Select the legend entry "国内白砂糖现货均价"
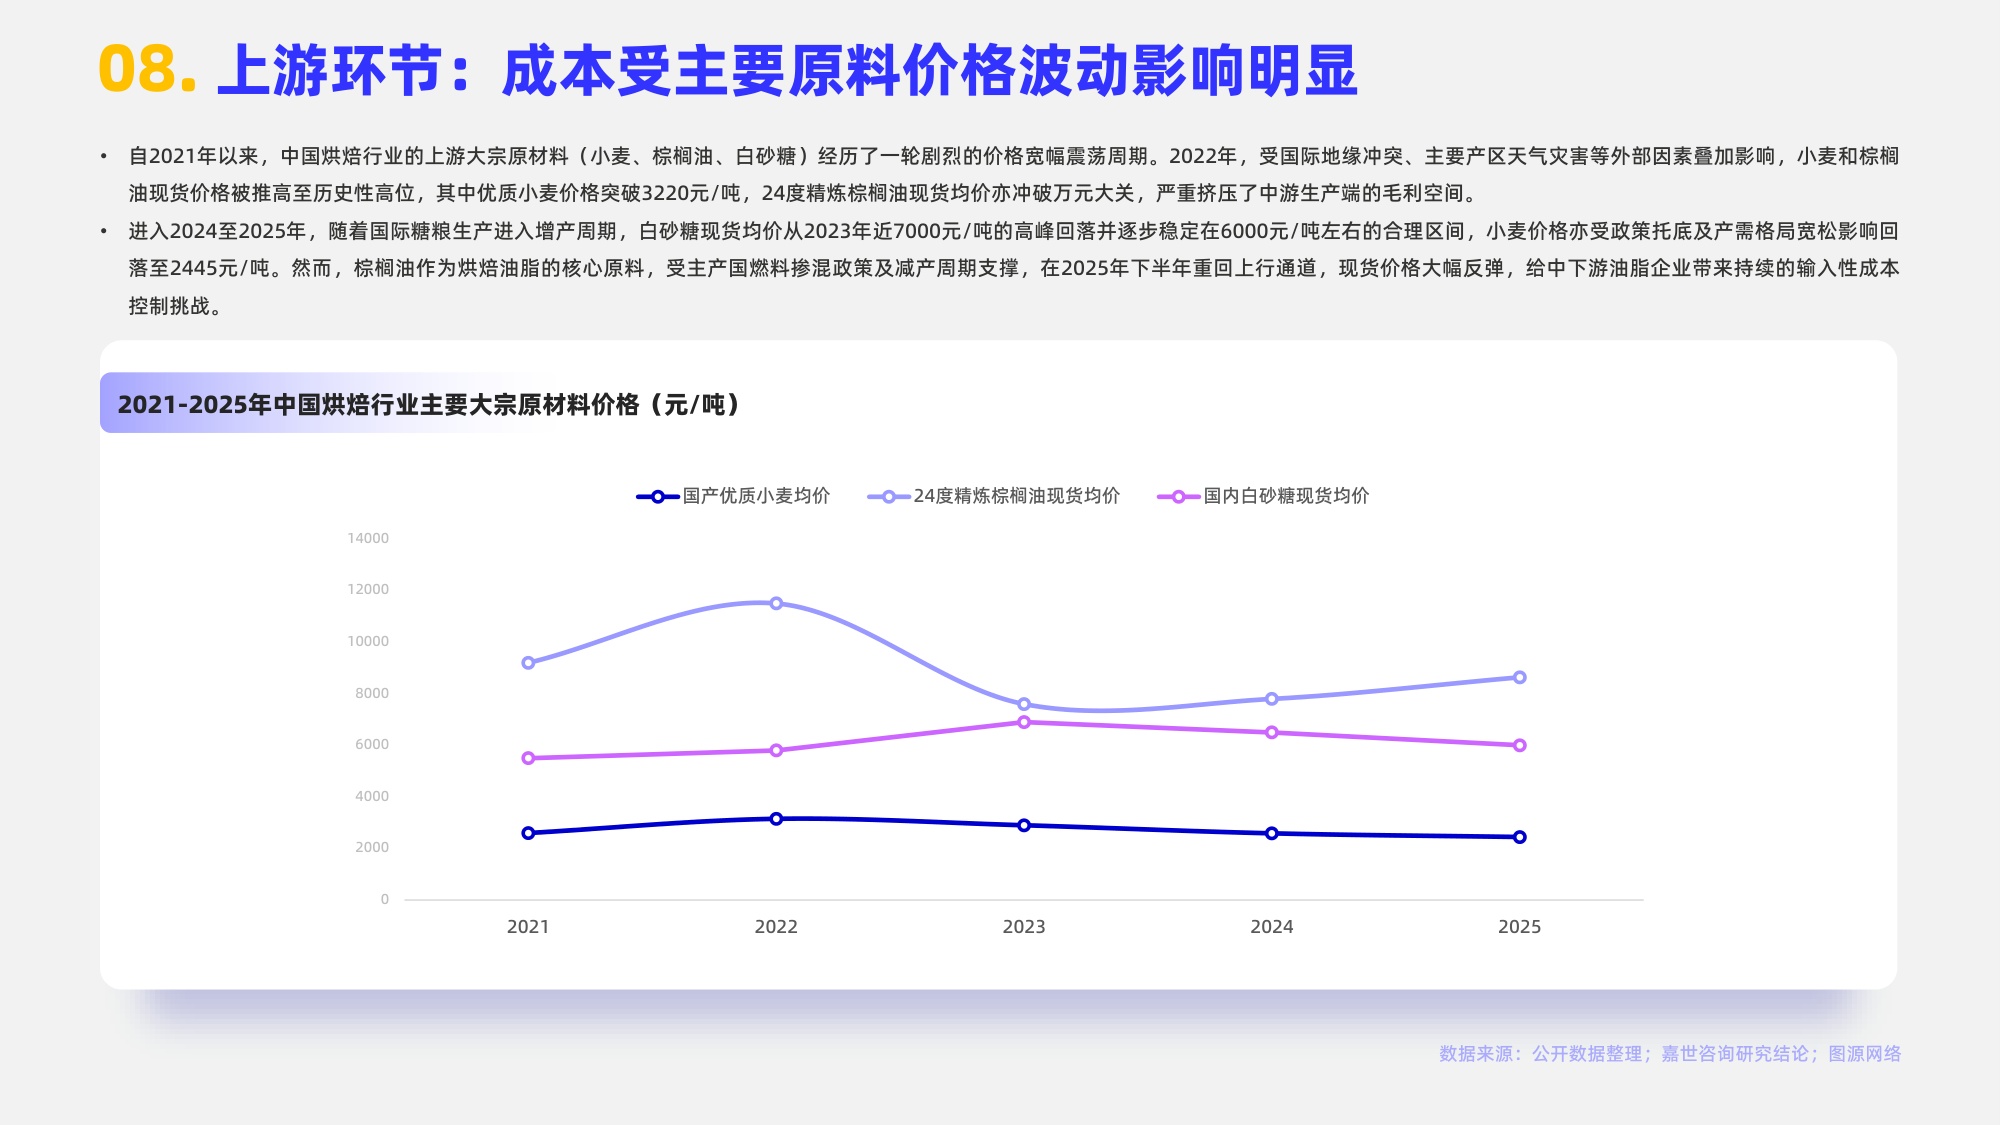The image size is (2000, 1125). (x=1263, y=496)
